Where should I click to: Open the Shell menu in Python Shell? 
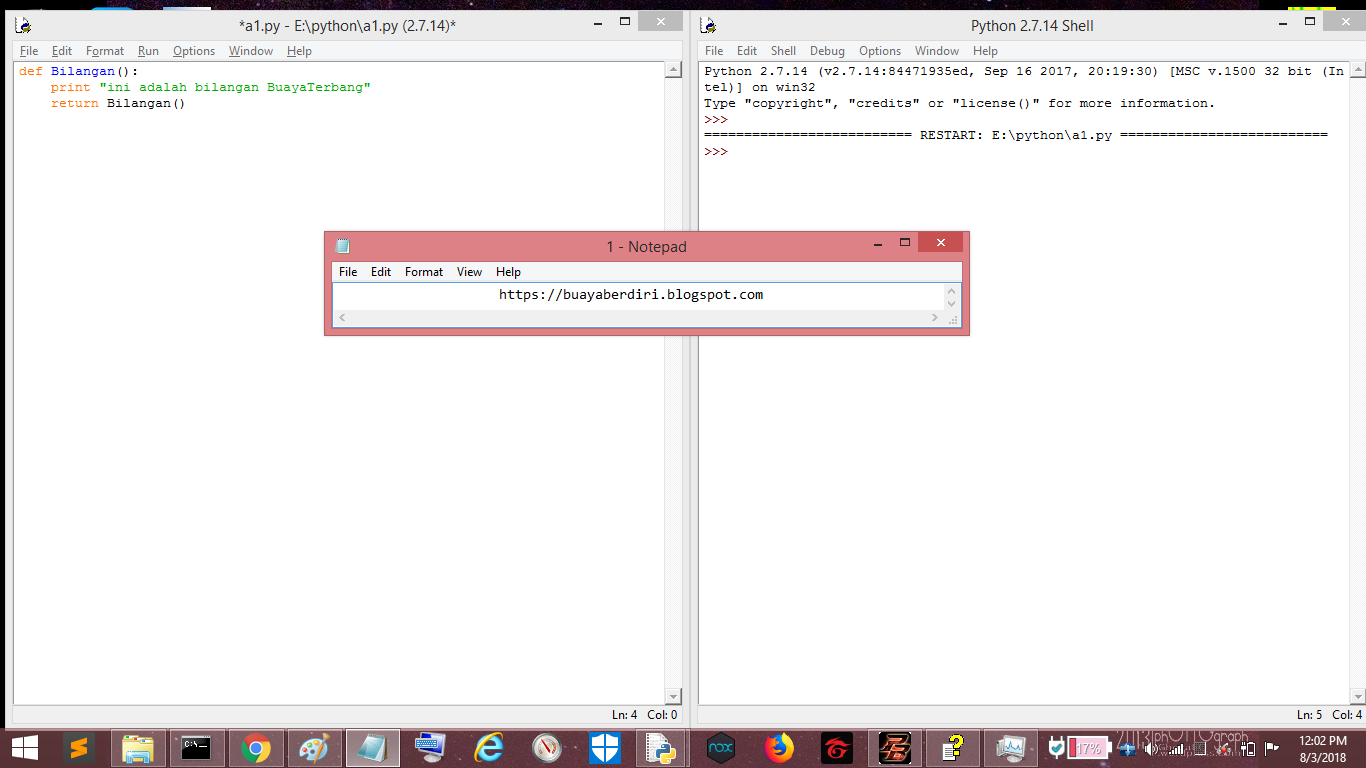click(783, 50)
